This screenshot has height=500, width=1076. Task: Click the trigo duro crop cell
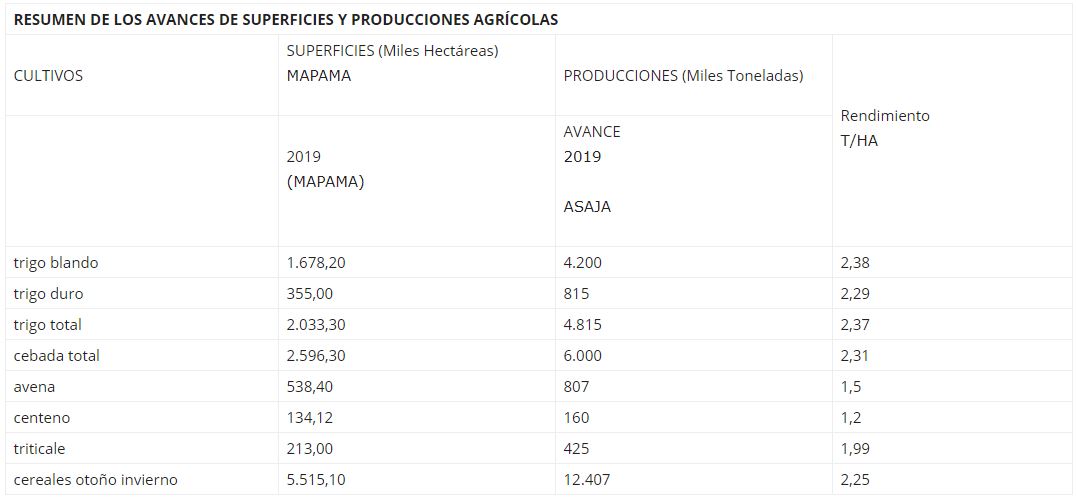(x=48, y=294)
